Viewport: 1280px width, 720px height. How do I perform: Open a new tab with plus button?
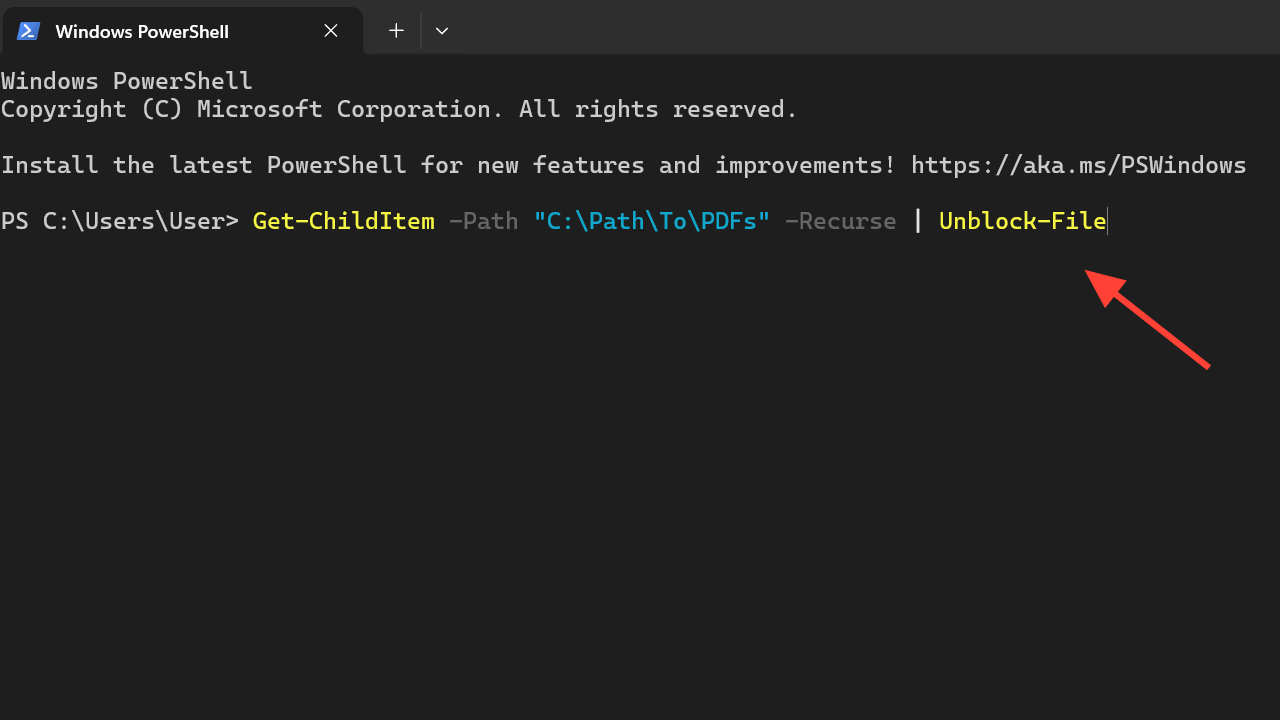point(396,31)
